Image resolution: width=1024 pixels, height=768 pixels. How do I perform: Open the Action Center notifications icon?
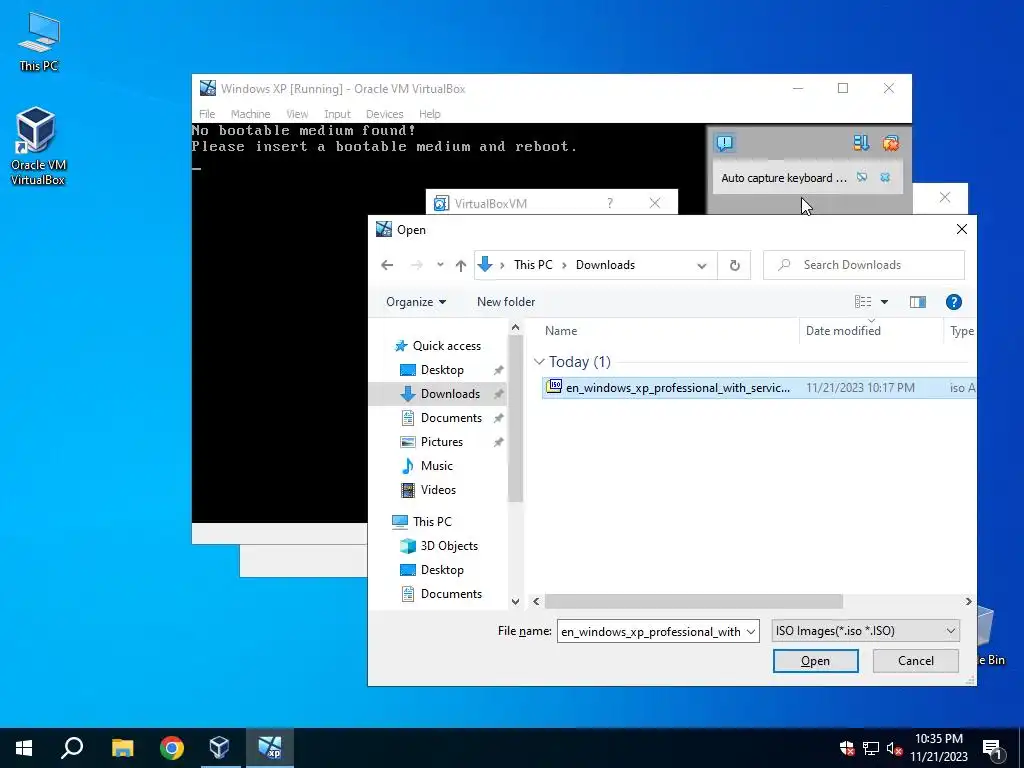(993, 748)
